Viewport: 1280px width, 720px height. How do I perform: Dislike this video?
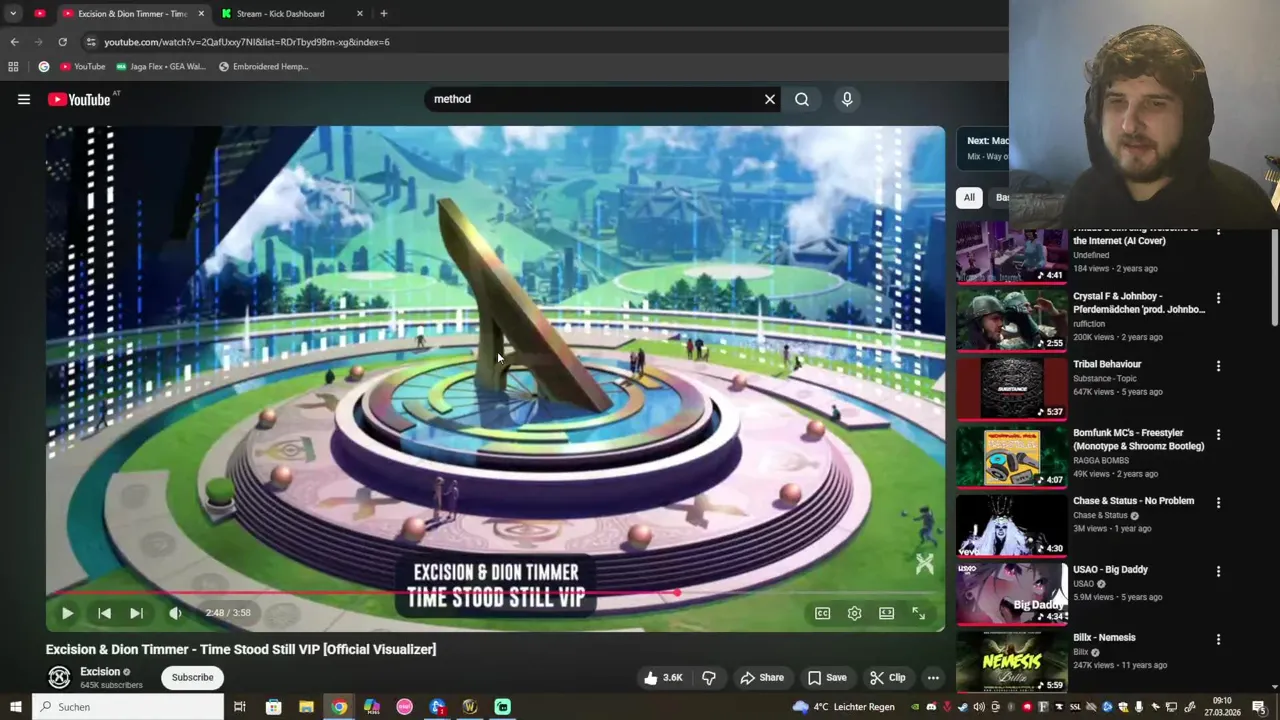tap(709, 677)
